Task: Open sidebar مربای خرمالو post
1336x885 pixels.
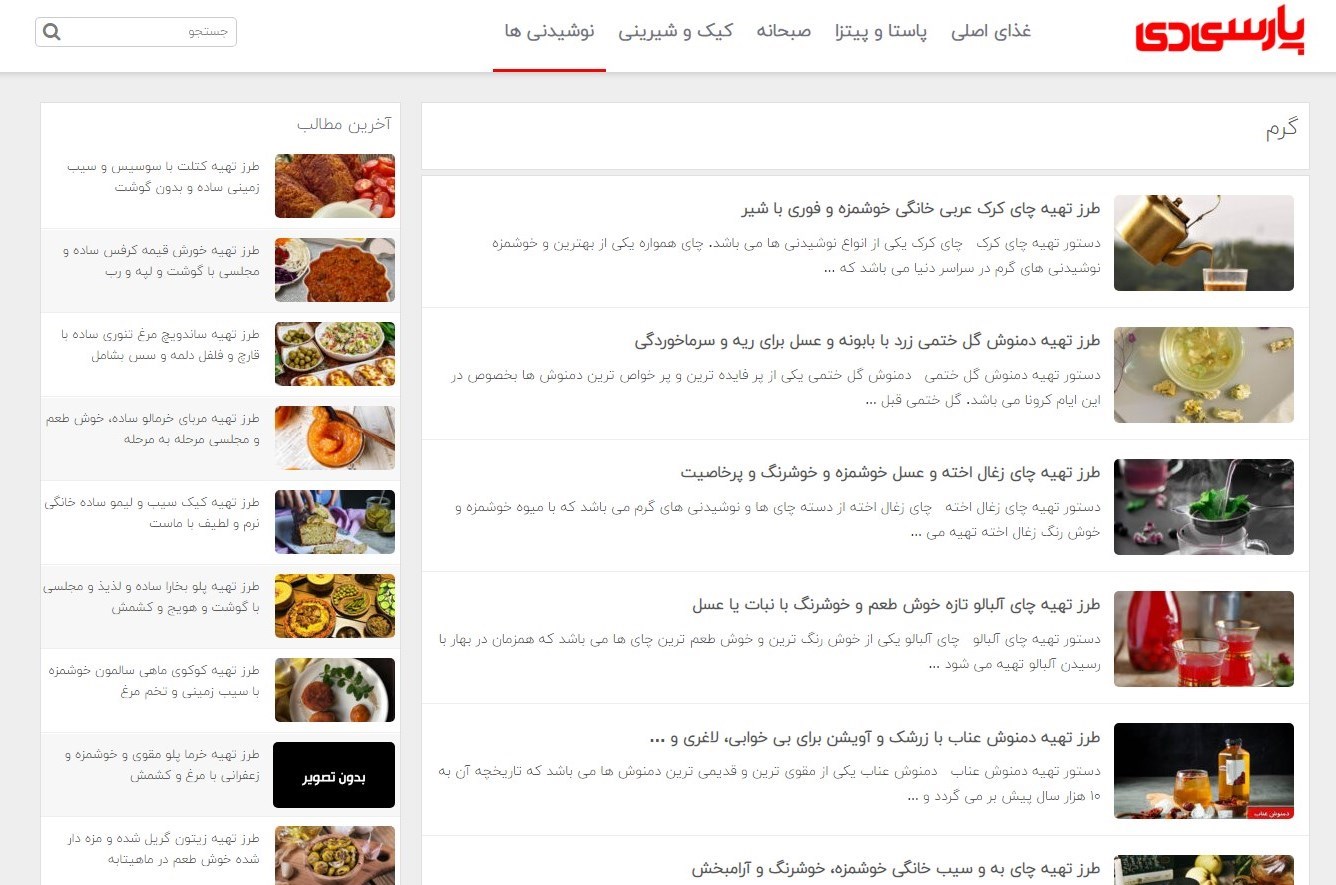Action: 153,428
